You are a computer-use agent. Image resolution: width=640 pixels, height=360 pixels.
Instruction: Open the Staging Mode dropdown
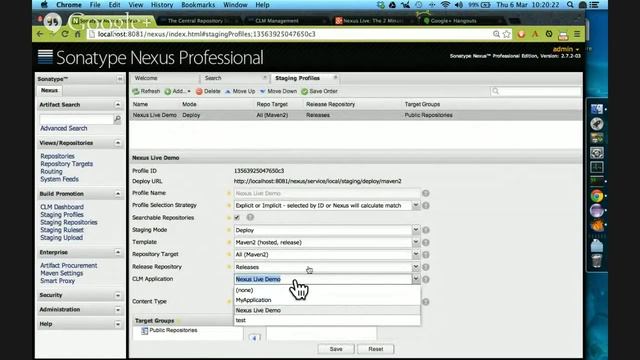(416, 230)
